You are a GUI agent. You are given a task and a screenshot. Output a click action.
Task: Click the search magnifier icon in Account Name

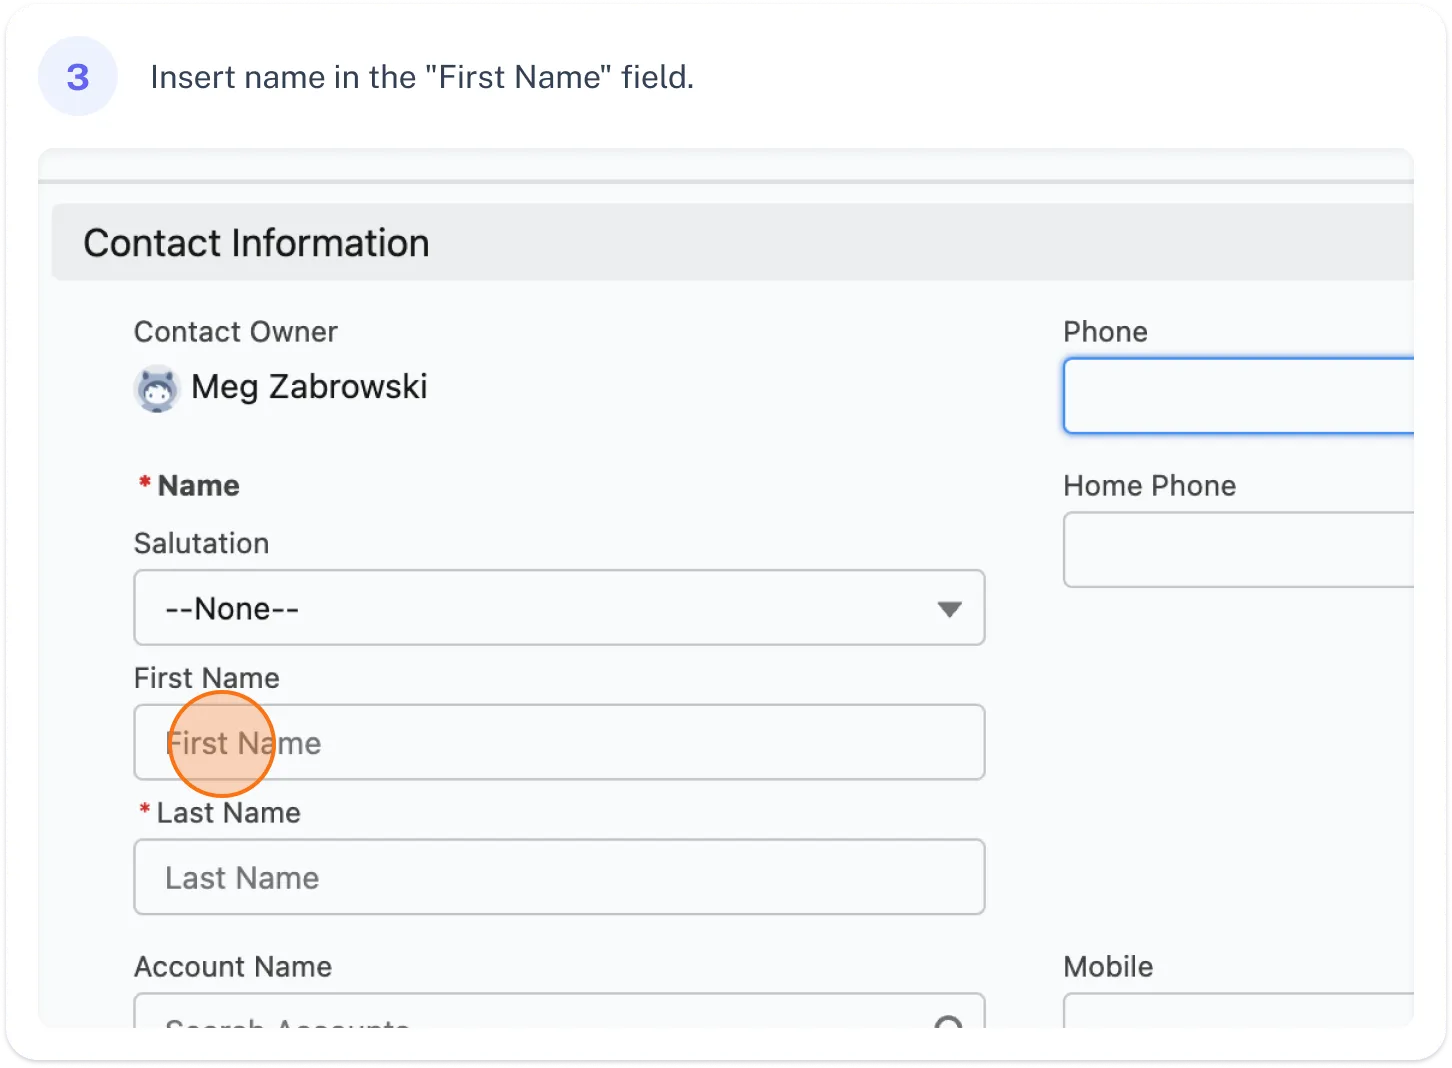point(947,1020)
